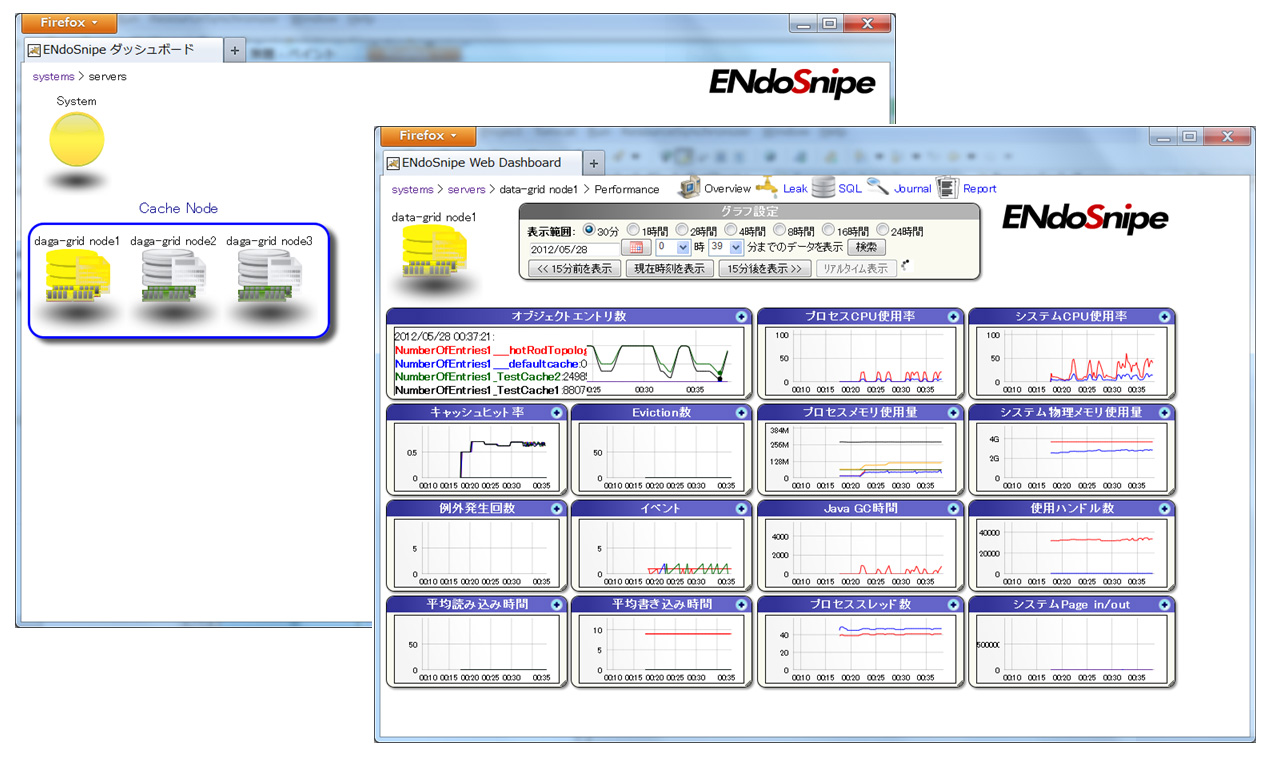Image resolution: width=1275 pixels, height=758 pixels.
Task: Click the red NumberOfEntries1___hotRodTopolog legend entry
Action: click(491, 351)
